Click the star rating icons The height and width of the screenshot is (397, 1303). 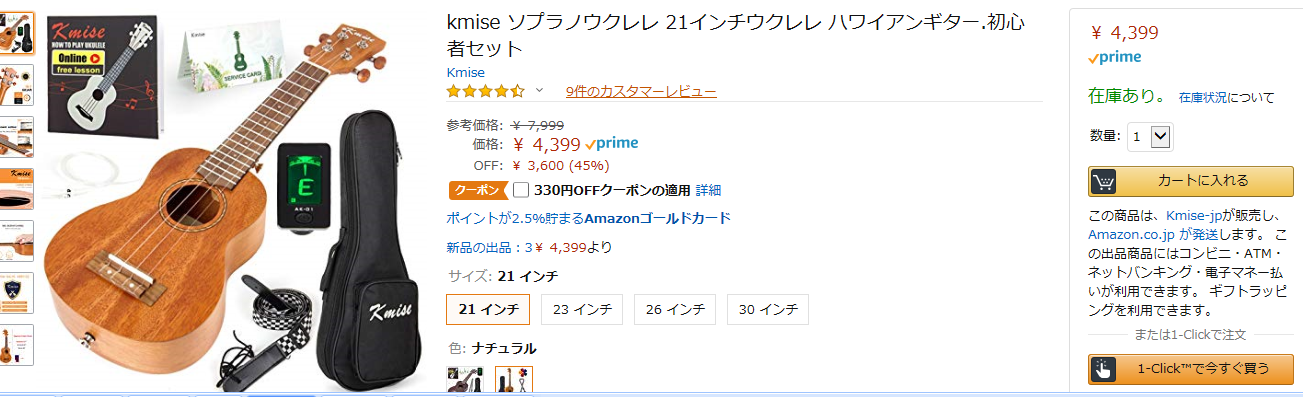[485, 91]
